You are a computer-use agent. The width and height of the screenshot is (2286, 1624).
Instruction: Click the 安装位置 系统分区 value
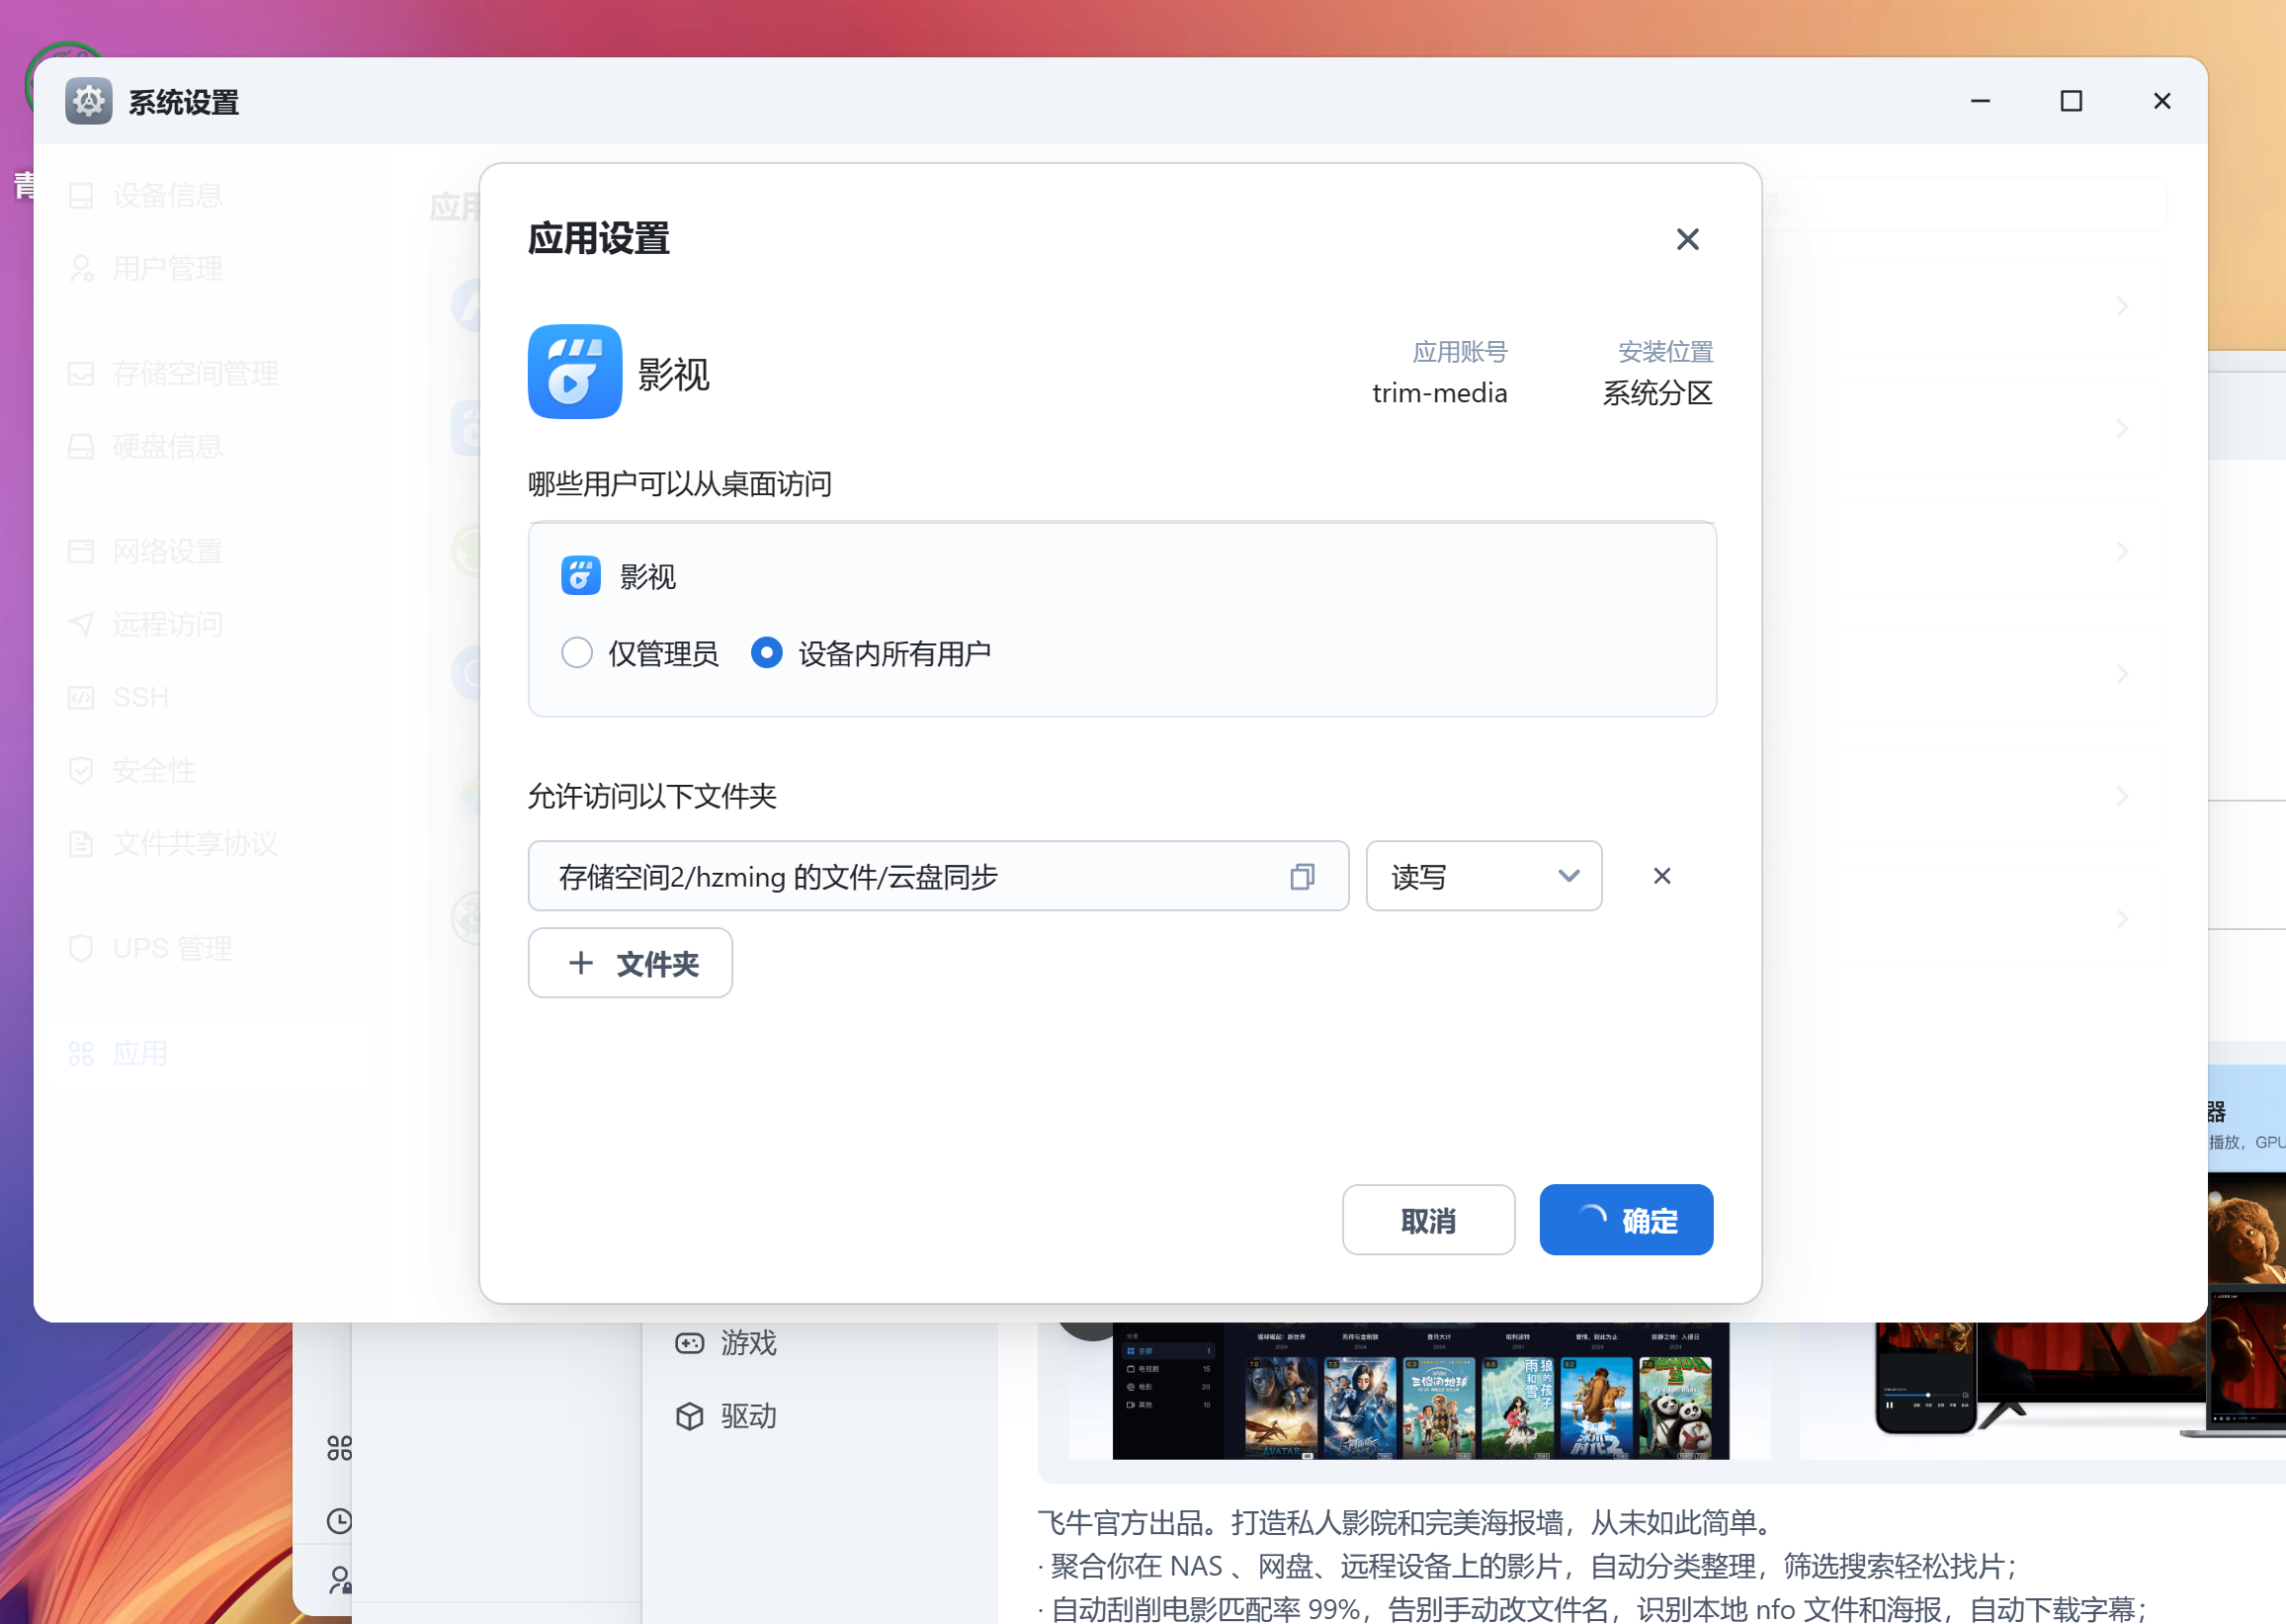tap(1657, 393)
